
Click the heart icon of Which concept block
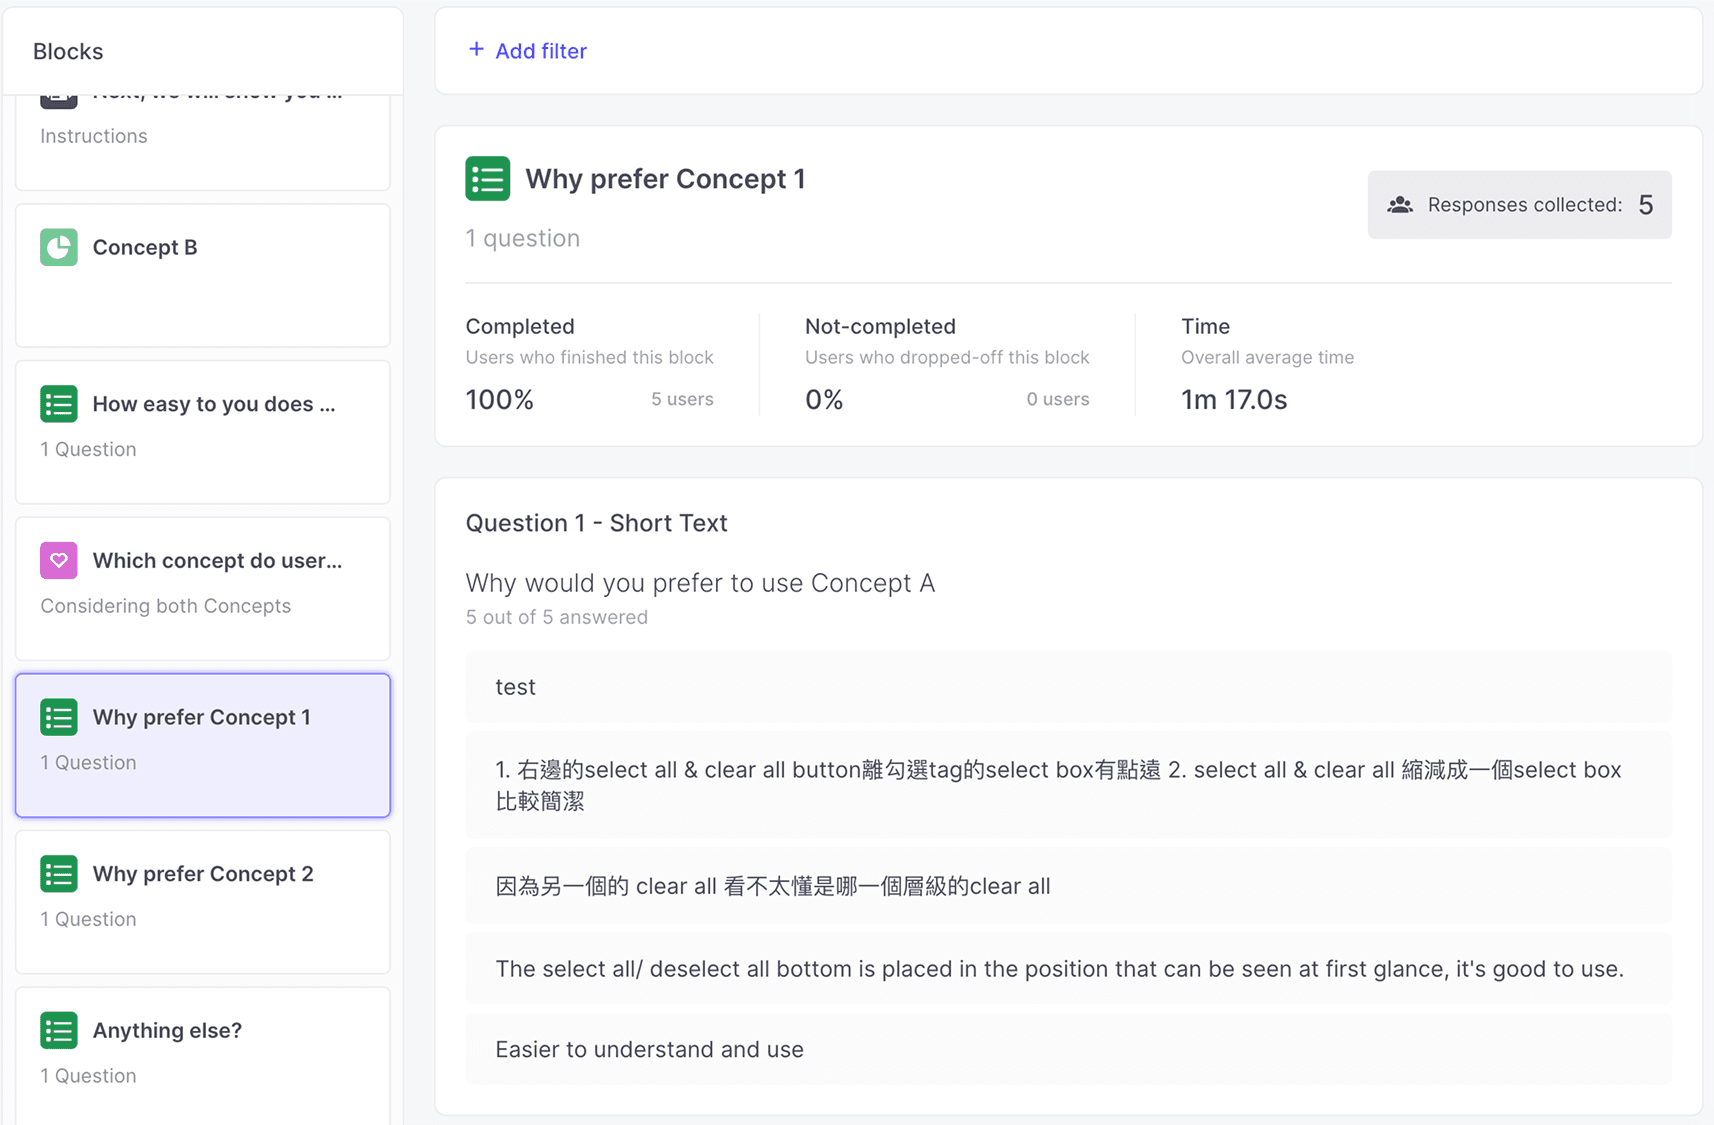coord(59,560)
